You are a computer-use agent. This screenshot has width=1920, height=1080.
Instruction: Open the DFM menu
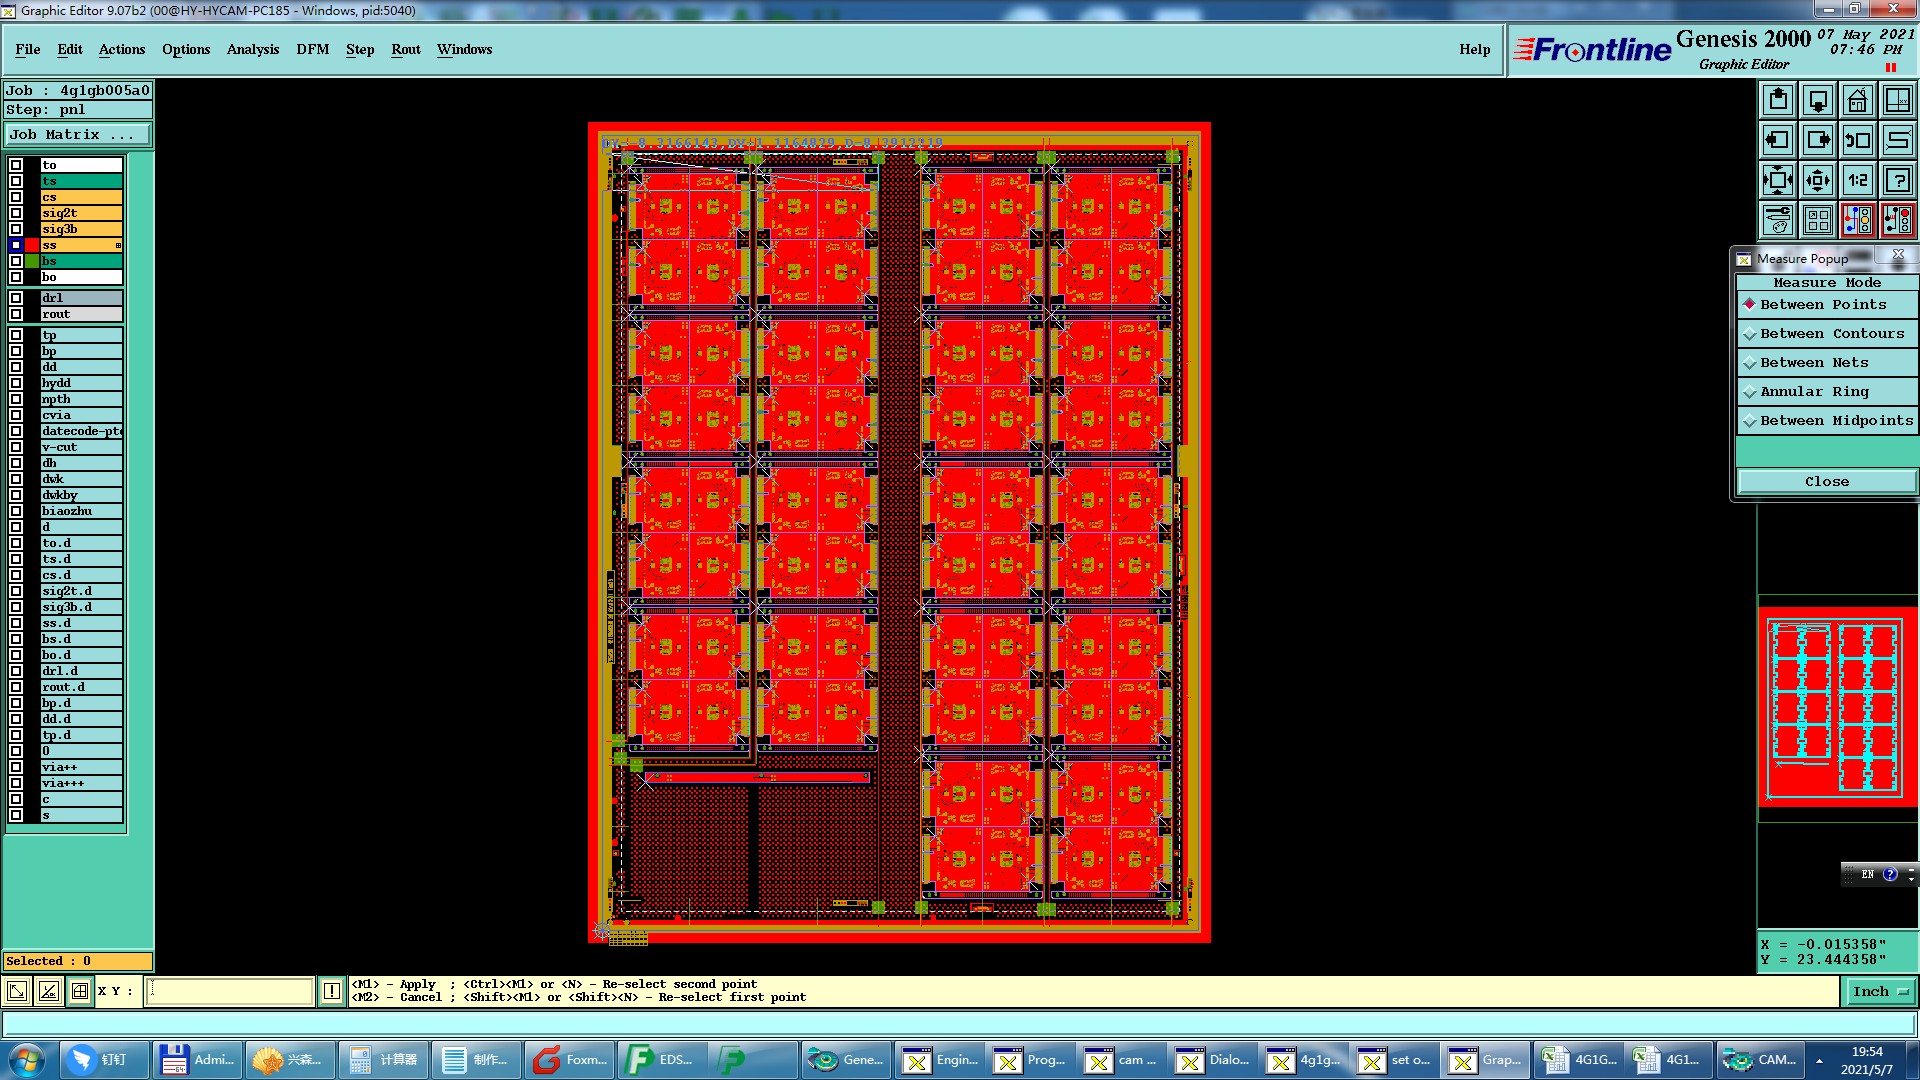(x=312, y=49)
